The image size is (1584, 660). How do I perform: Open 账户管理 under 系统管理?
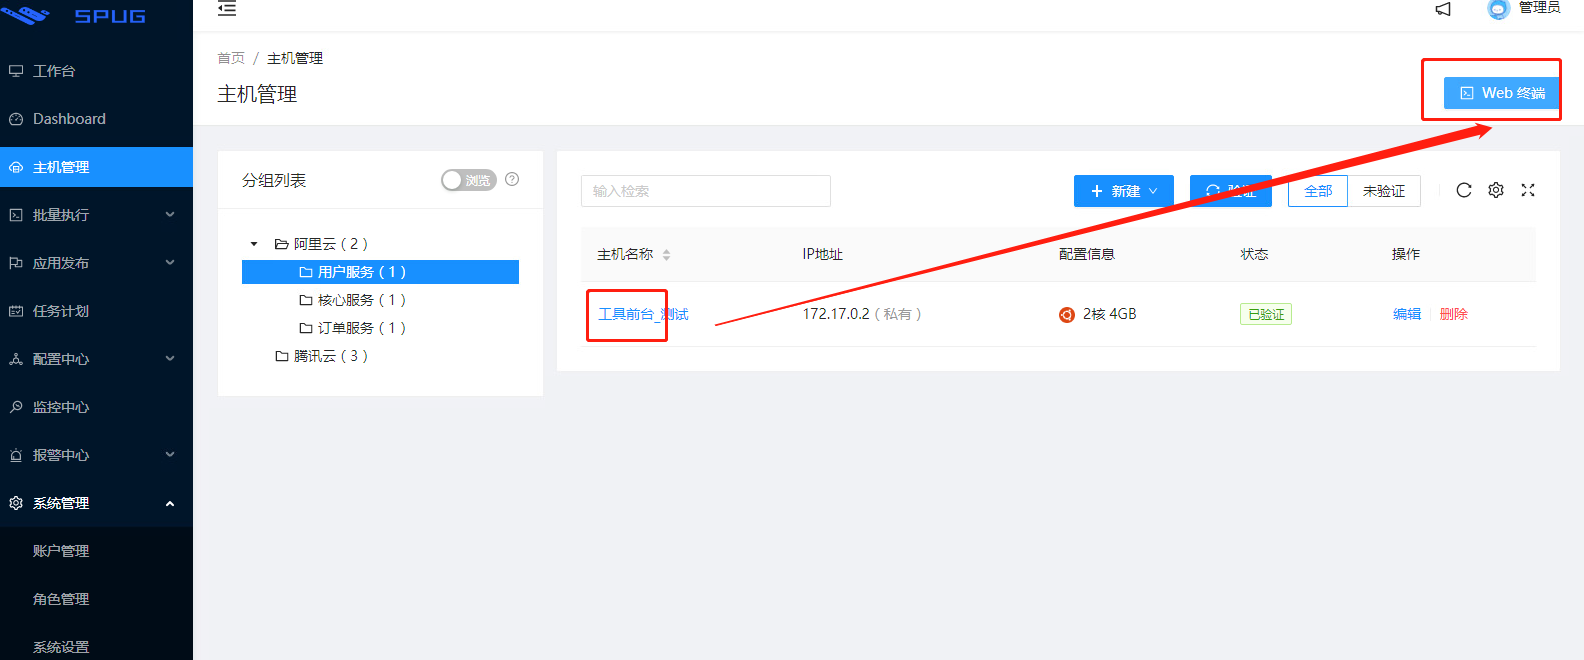tap(96, 551)
